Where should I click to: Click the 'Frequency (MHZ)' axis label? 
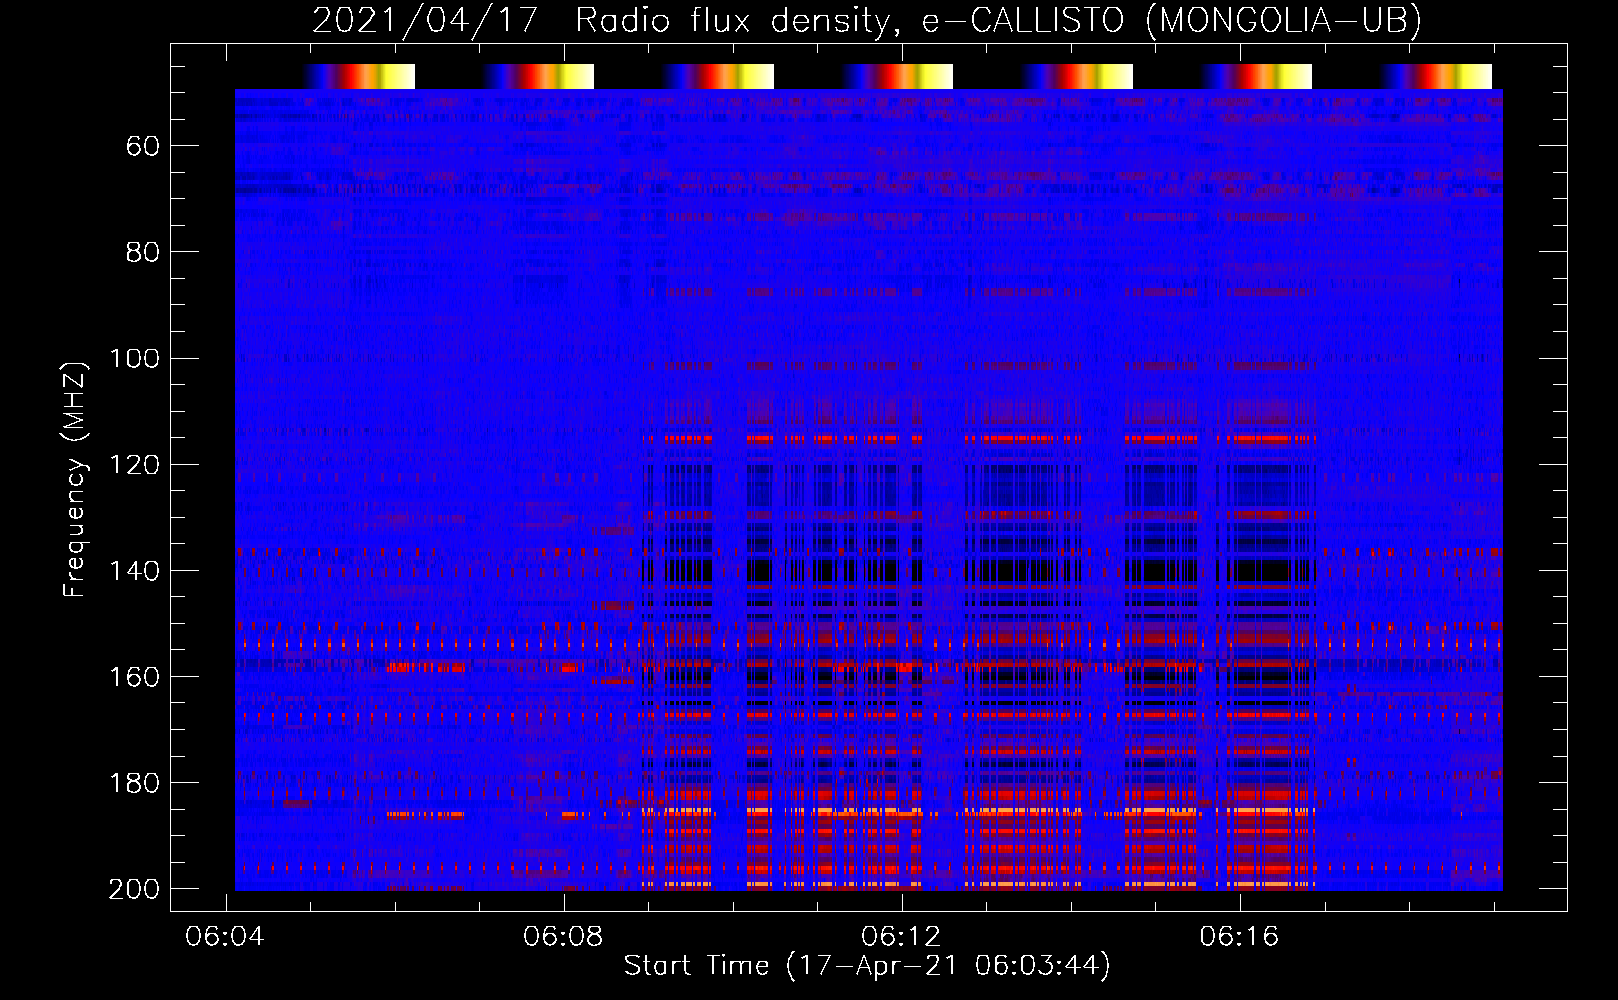75,479
